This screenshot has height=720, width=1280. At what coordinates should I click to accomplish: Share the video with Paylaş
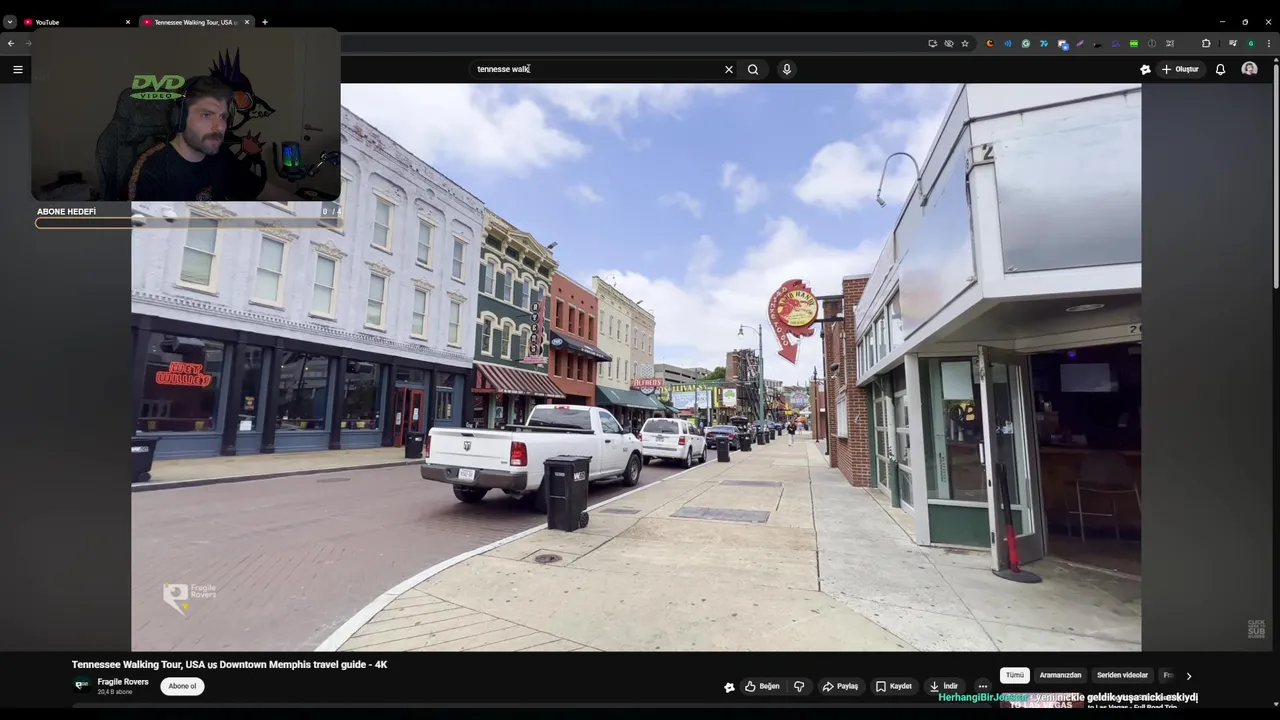(x=840, y=686)
